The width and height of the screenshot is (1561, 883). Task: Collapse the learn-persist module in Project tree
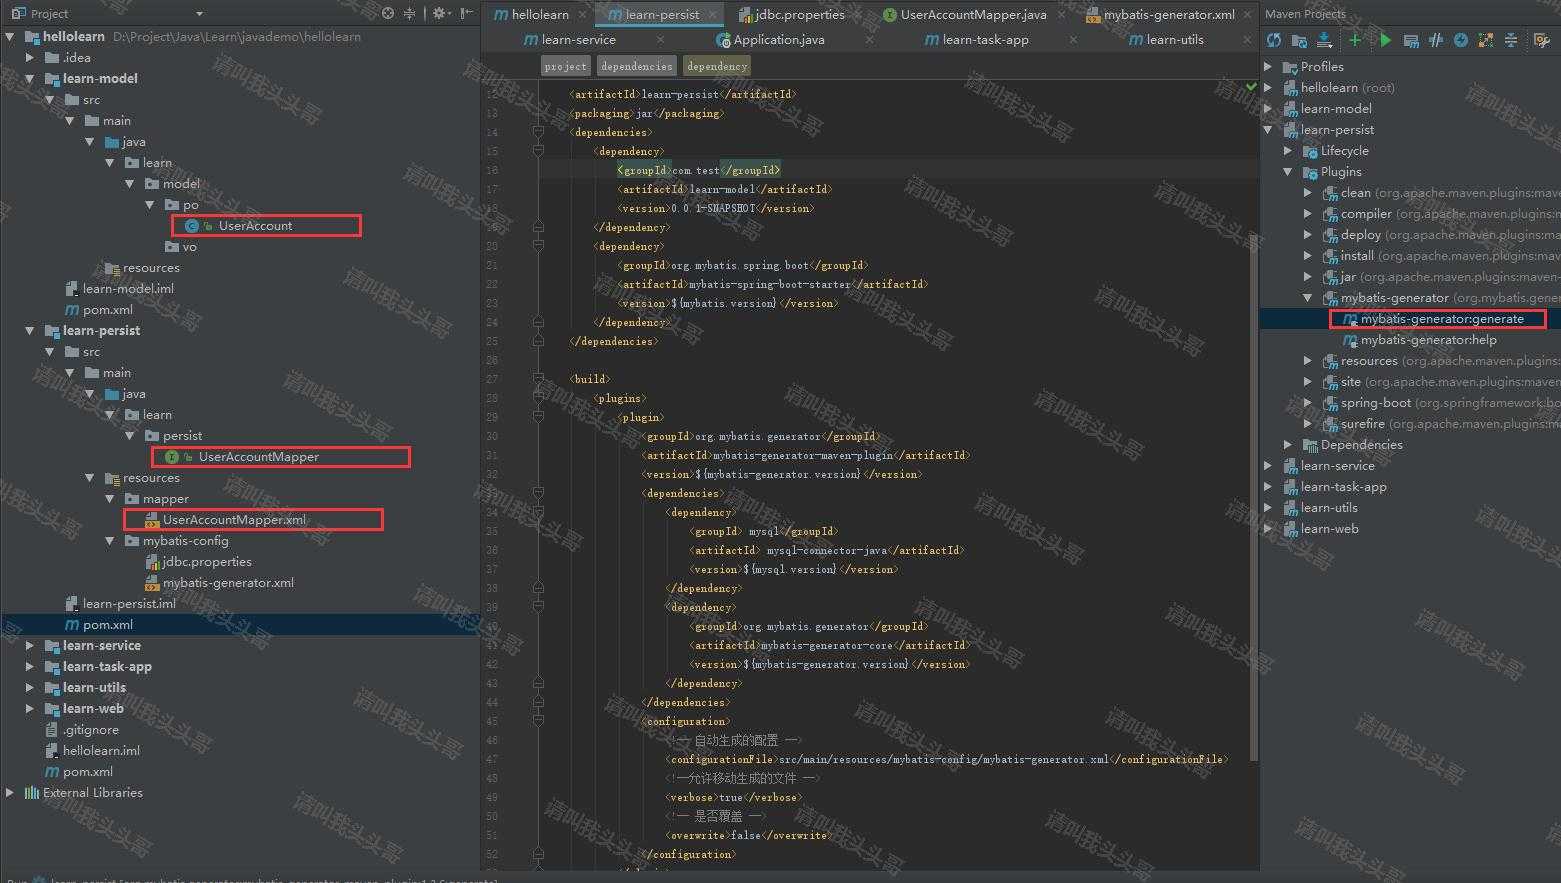(x=30, y=330)
